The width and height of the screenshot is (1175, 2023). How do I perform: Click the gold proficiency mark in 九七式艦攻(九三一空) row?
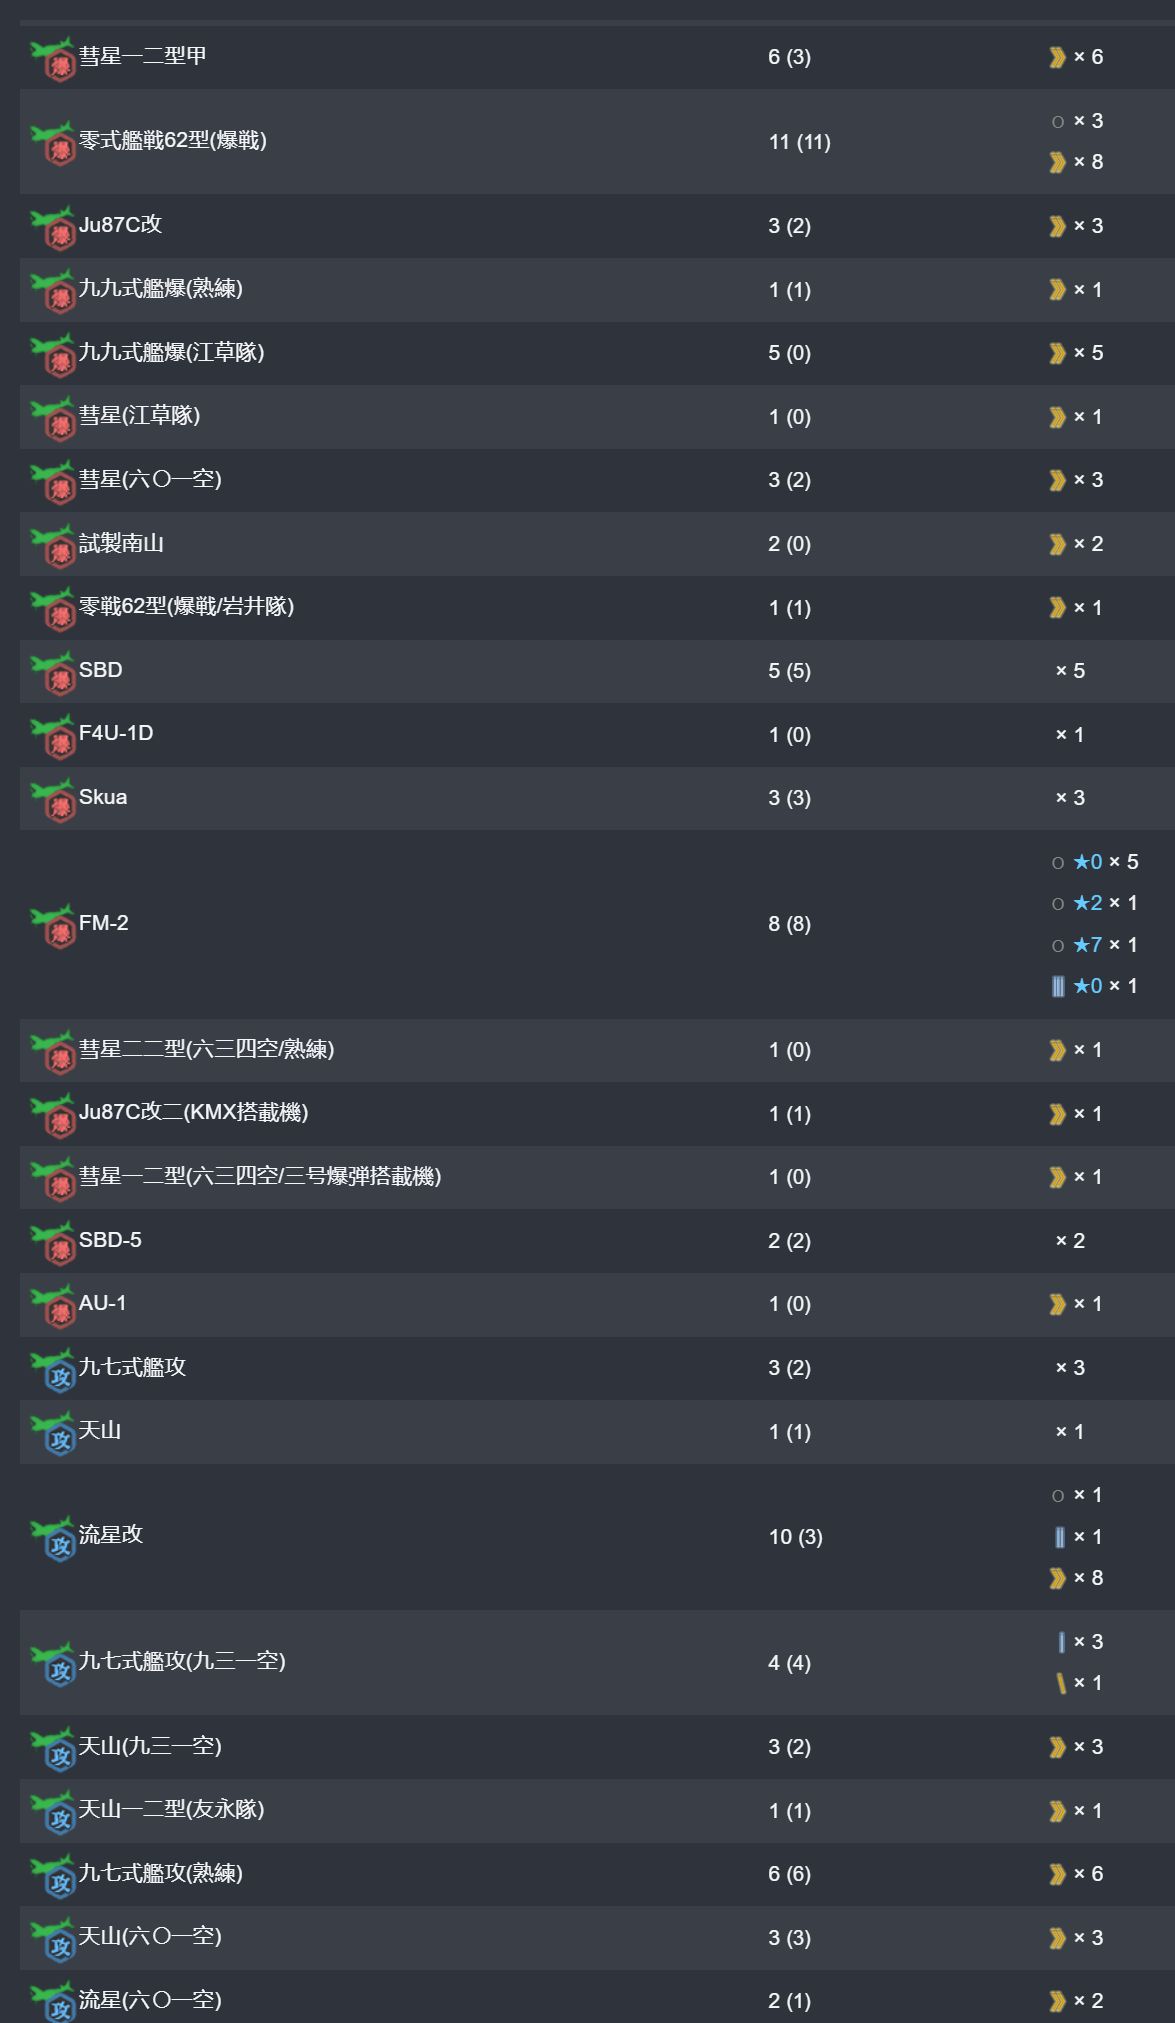[x=1060, y=1684]
